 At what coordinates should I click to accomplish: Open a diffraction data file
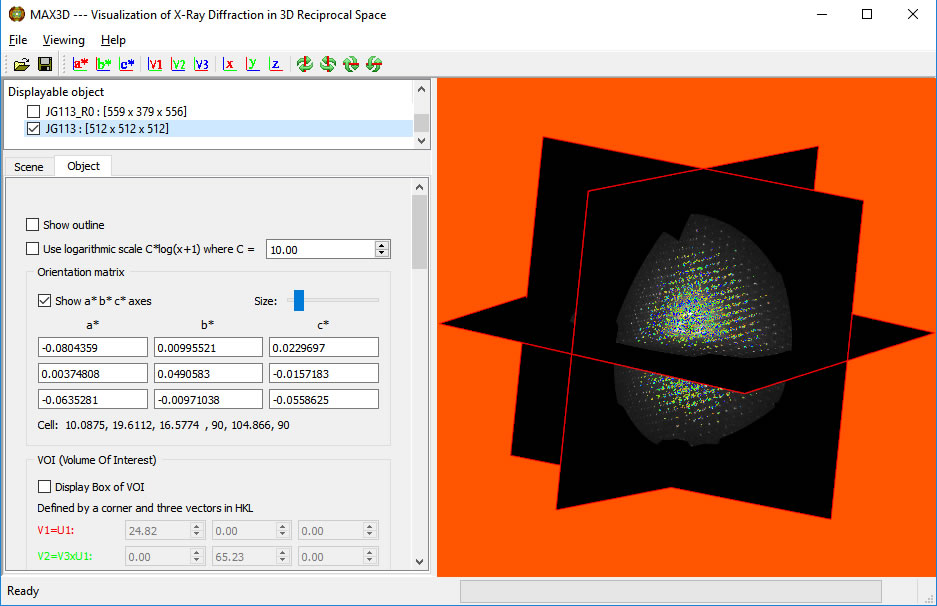22,64
